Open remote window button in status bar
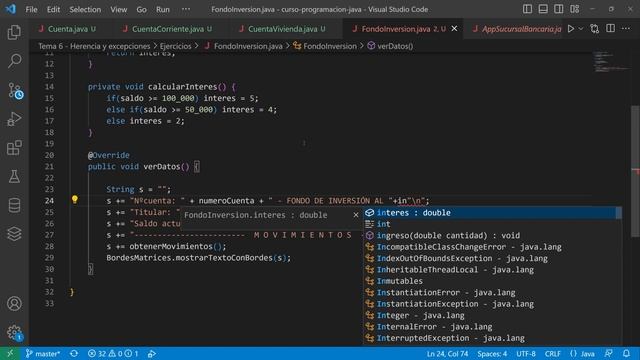Viewport: 640px width, 360px height. (10, 353)
